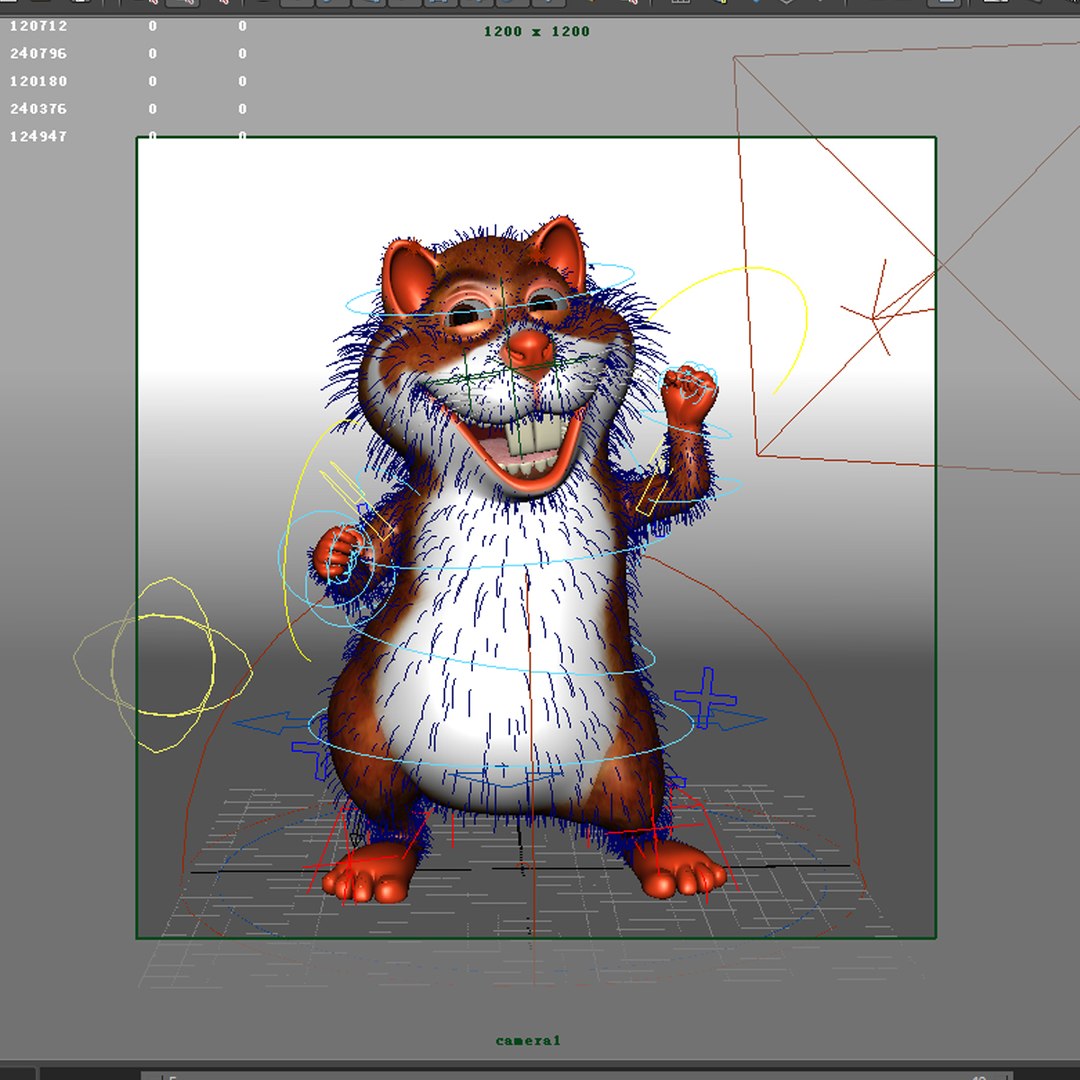This screenshot has width=1080, height=1080.
Task: Select the blue cross control beside the right hip
Action: (706, 698)
